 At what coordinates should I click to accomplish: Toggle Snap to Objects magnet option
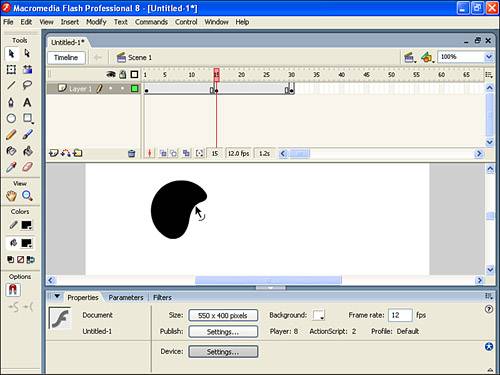pyautogui.click(x=13, y=290)
